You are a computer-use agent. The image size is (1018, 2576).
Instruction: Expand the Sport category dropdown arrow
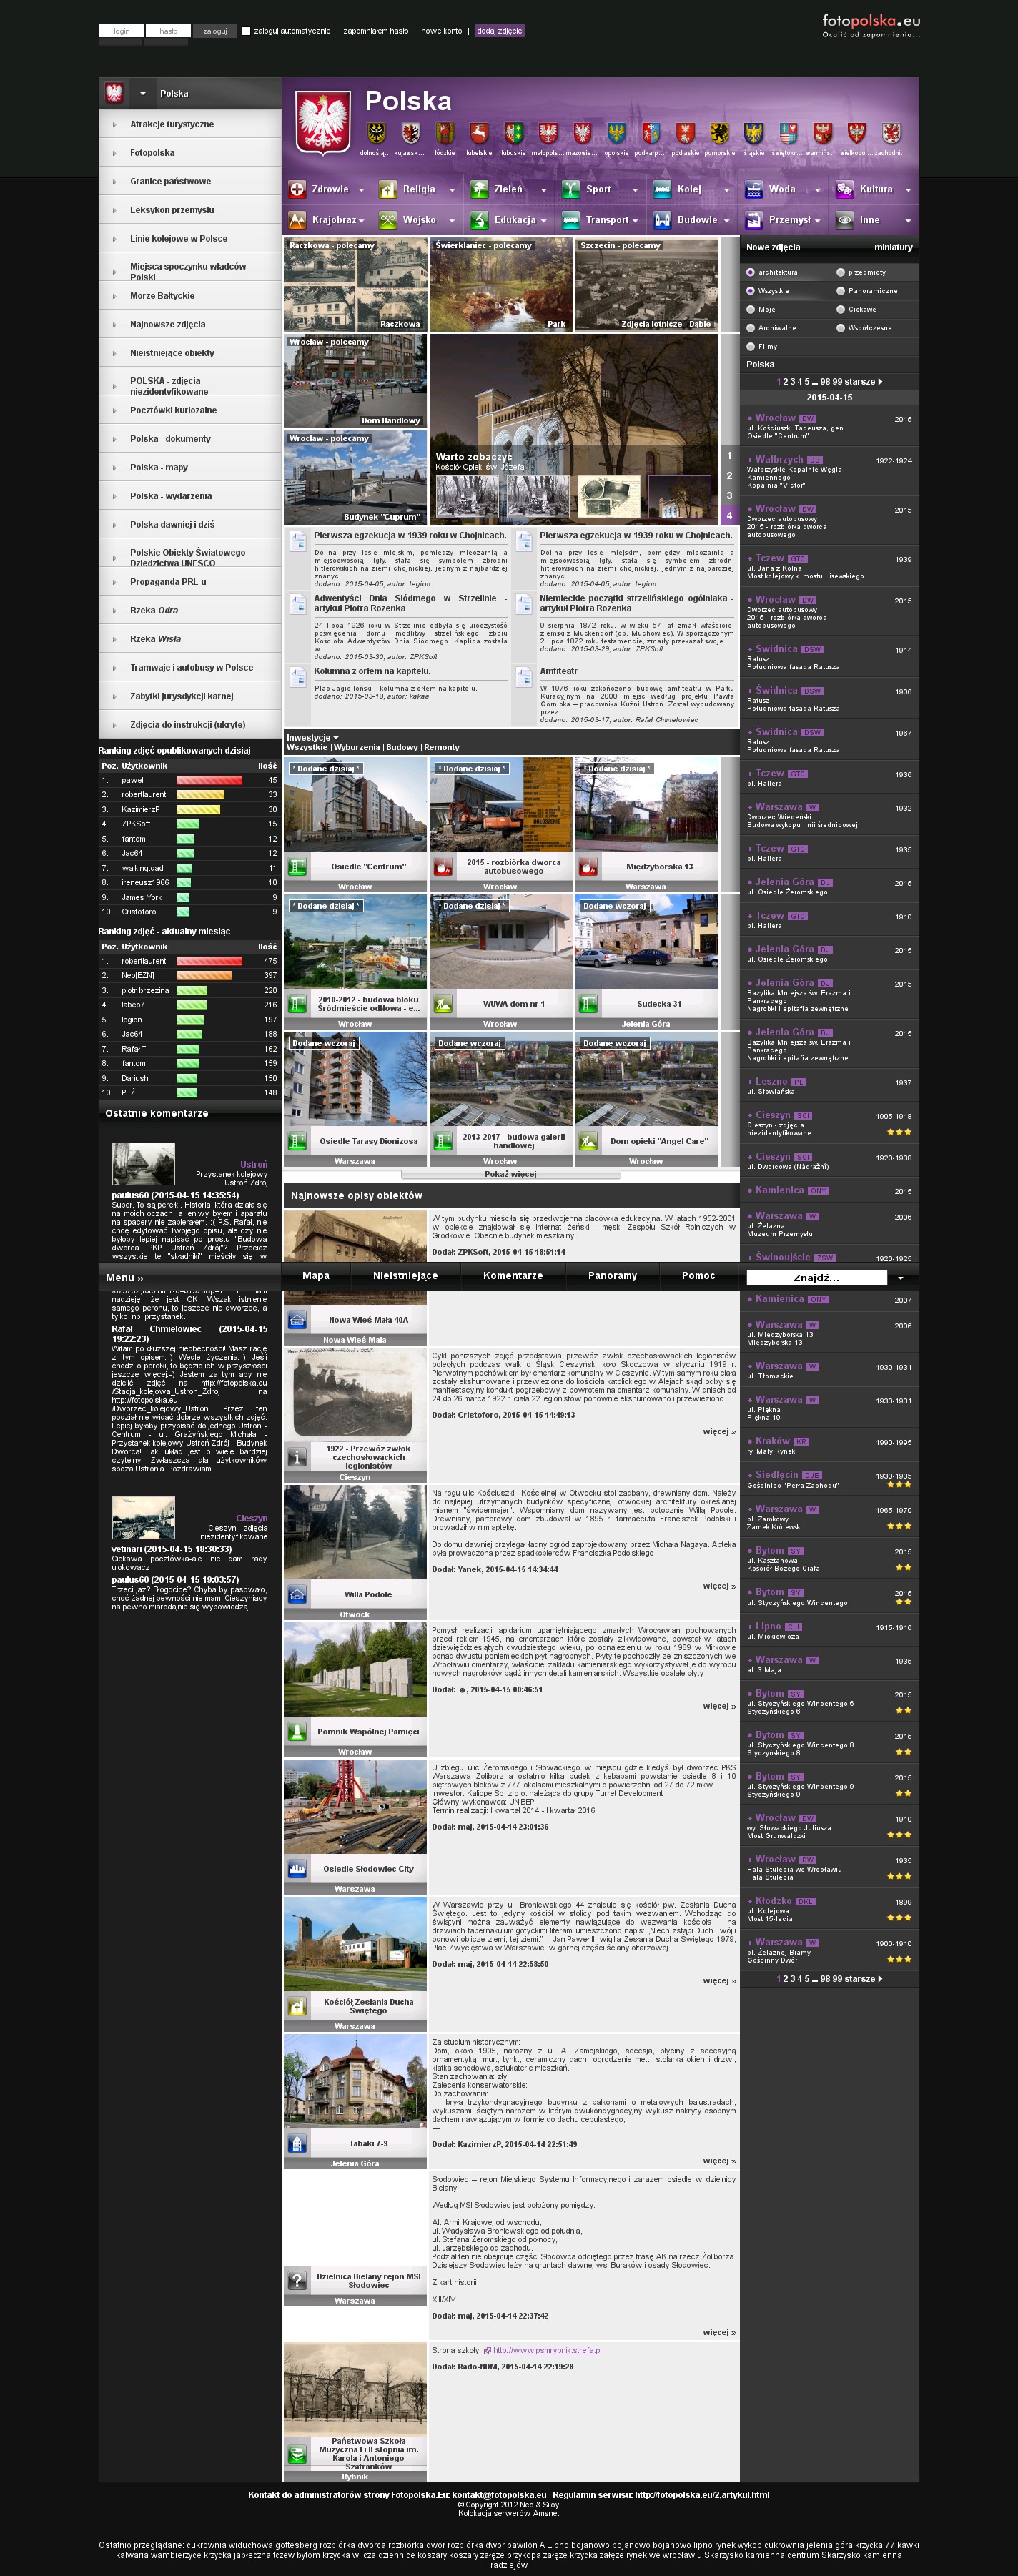point(634,190)
